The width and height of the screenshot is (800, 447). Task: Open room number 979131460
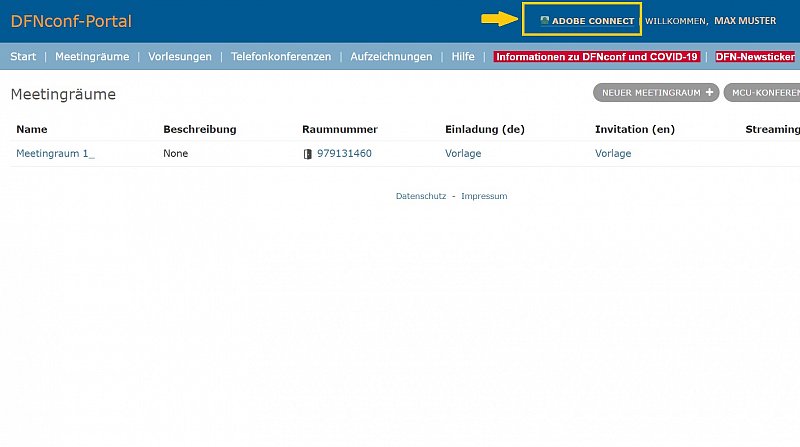pos(344,154)
